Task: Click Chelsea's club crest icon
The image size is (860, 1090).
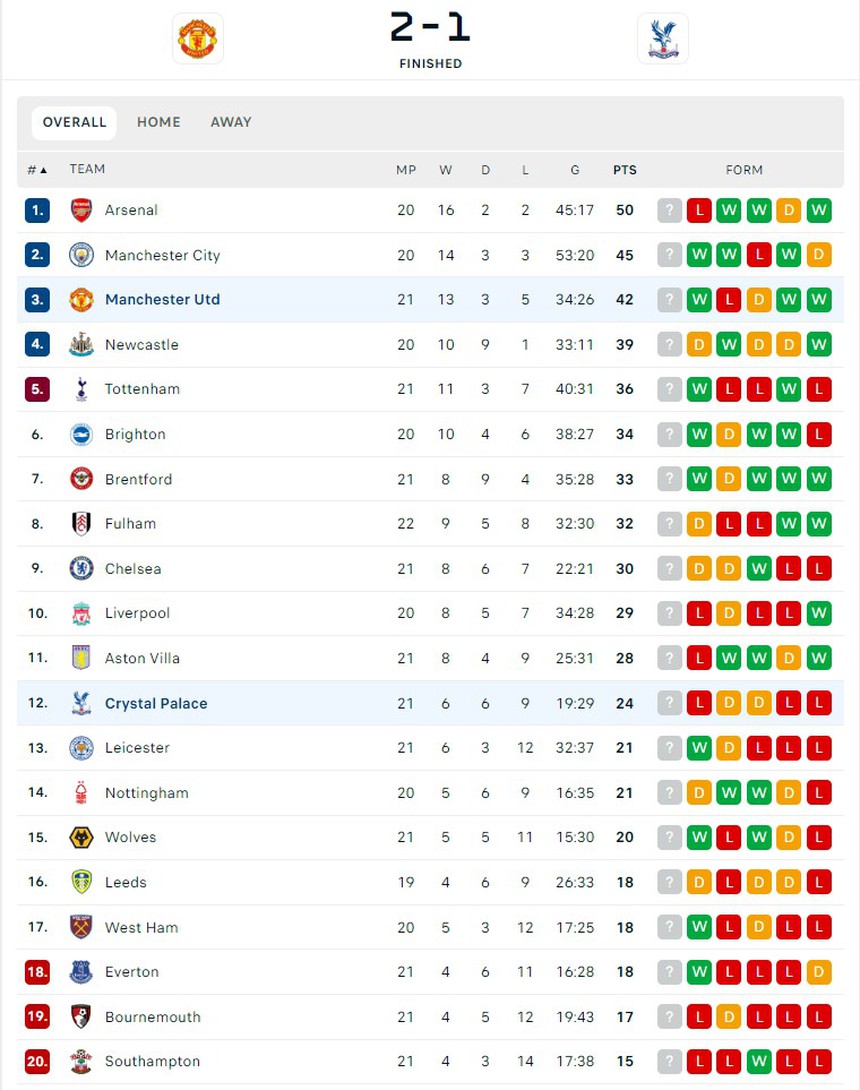Action: [x=81, y=569]
